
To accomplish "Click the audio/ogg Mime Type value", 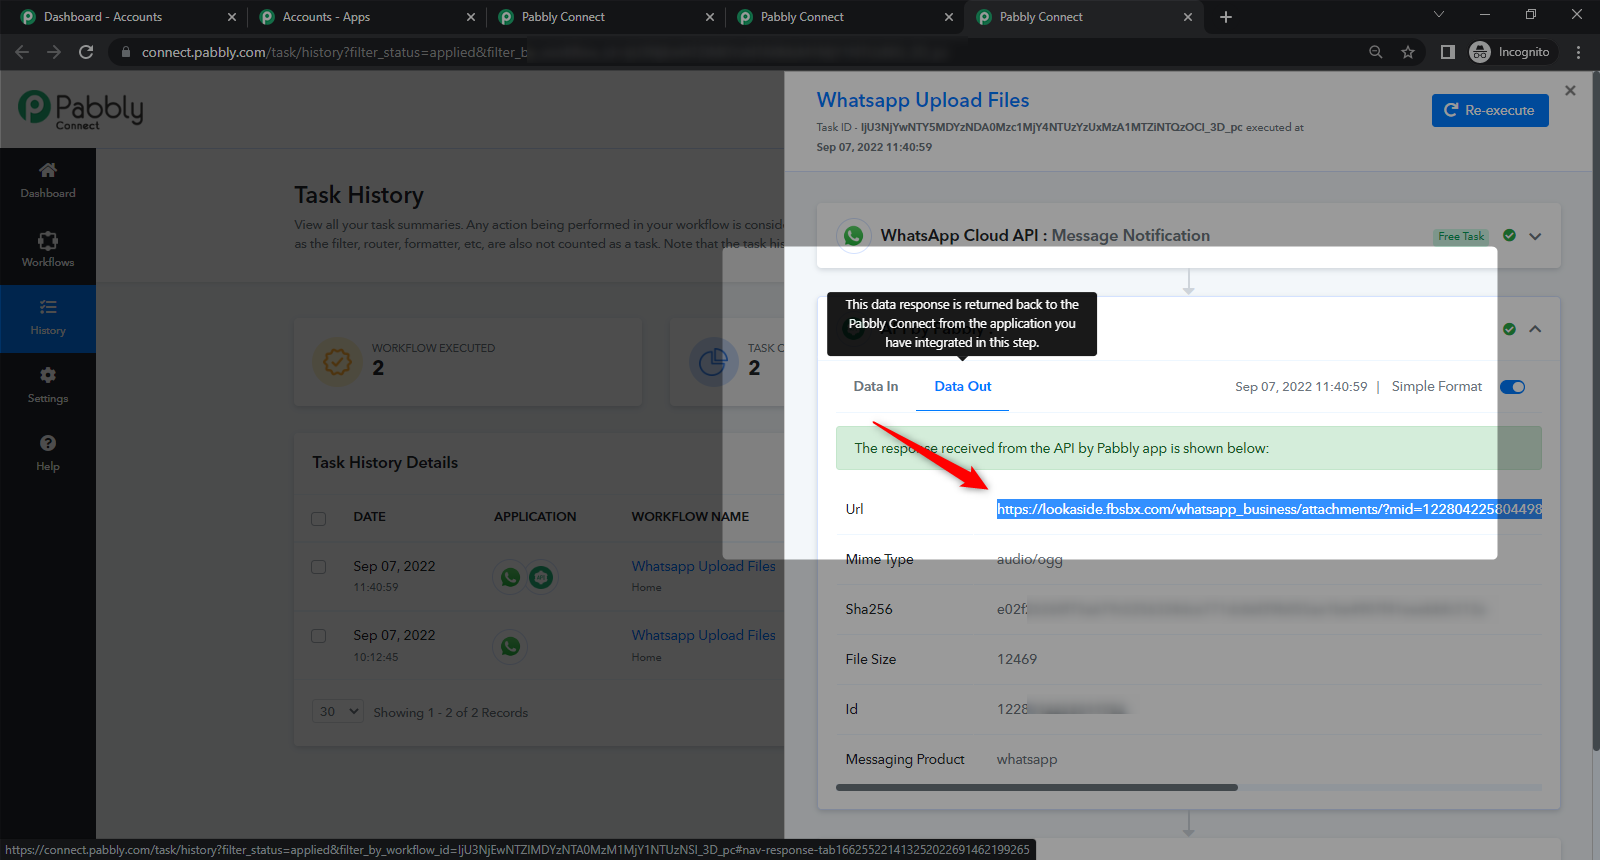I will (x=1030, y=559).
